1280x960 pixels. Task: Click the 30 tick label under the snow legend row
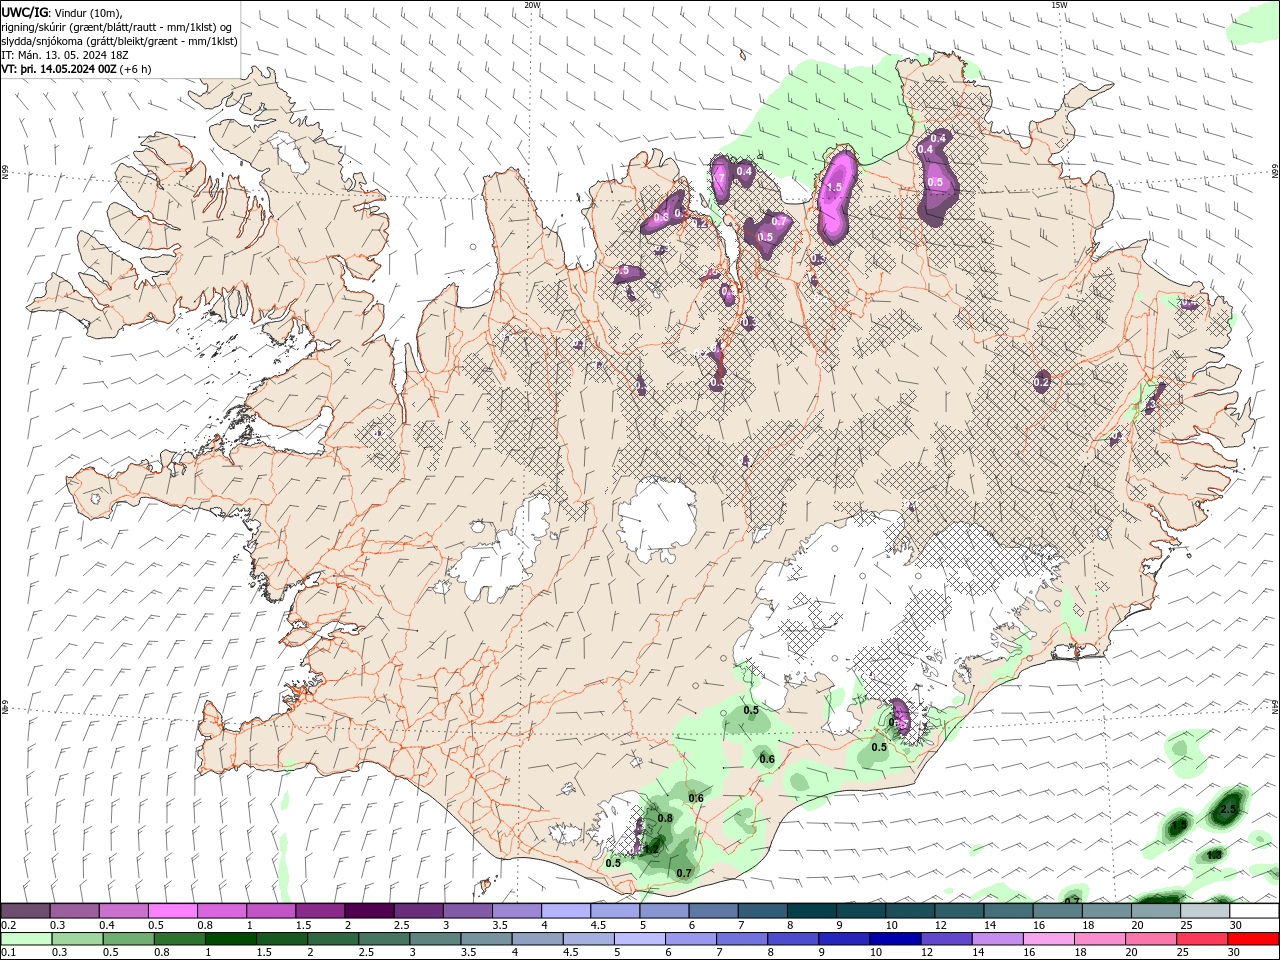(1236, 925)
